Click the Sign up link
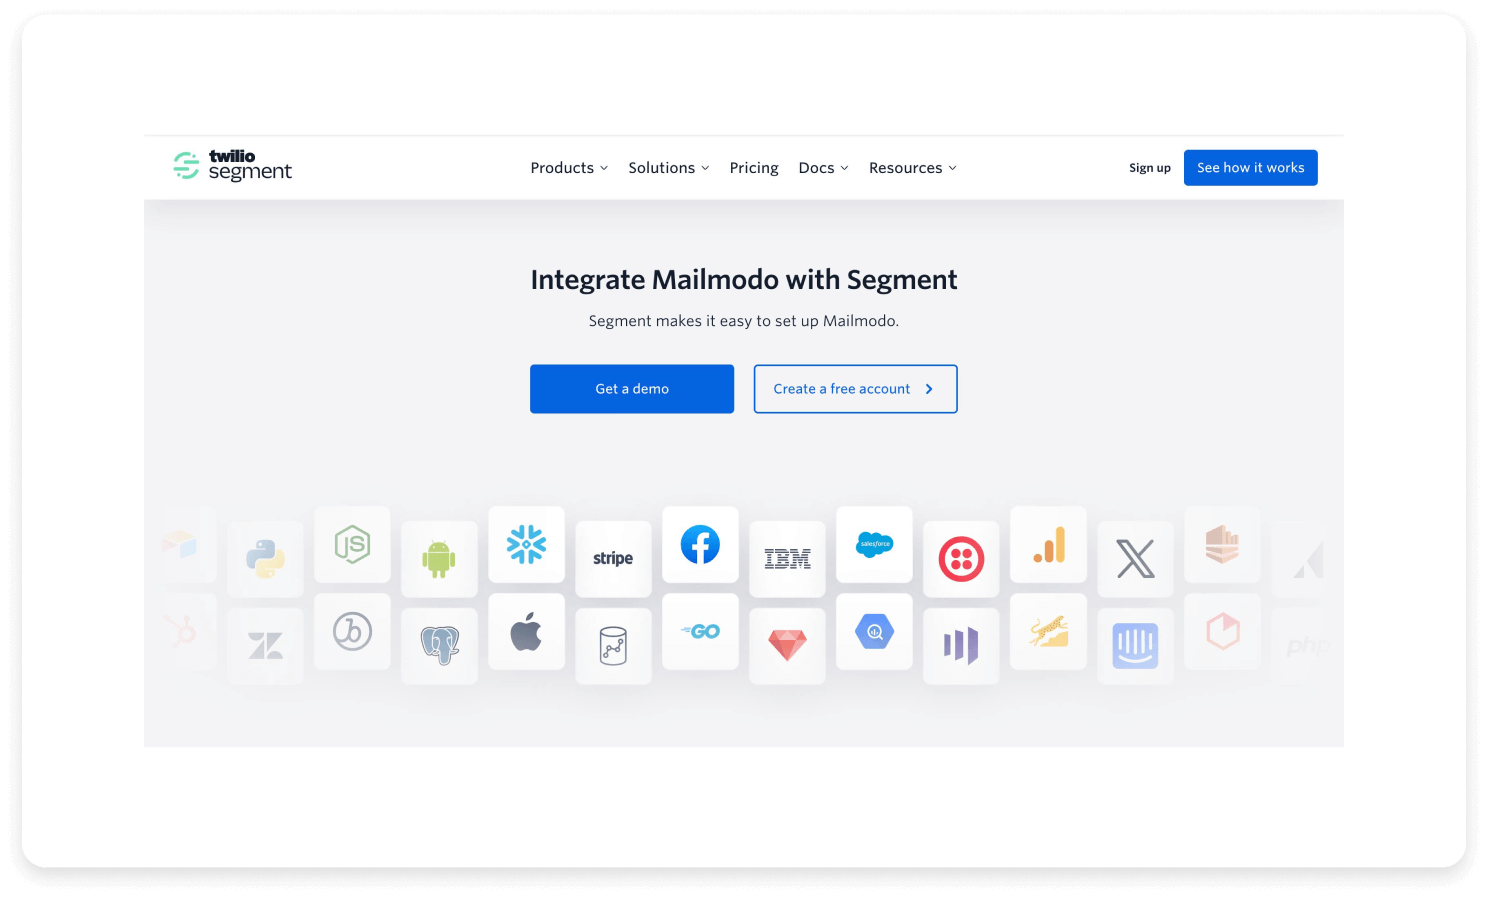This screenshot has height=897, width=1488. pyautogui.click(x=1150, y=168)
